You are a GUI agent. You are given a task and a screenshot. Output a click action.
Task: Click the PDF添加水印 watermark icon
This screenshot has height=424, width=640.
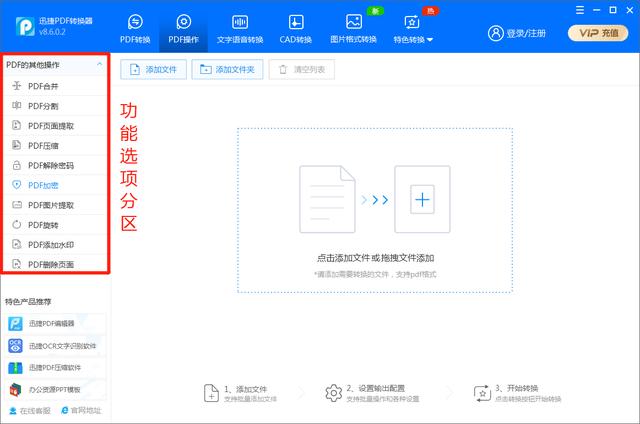pos(17,244)
